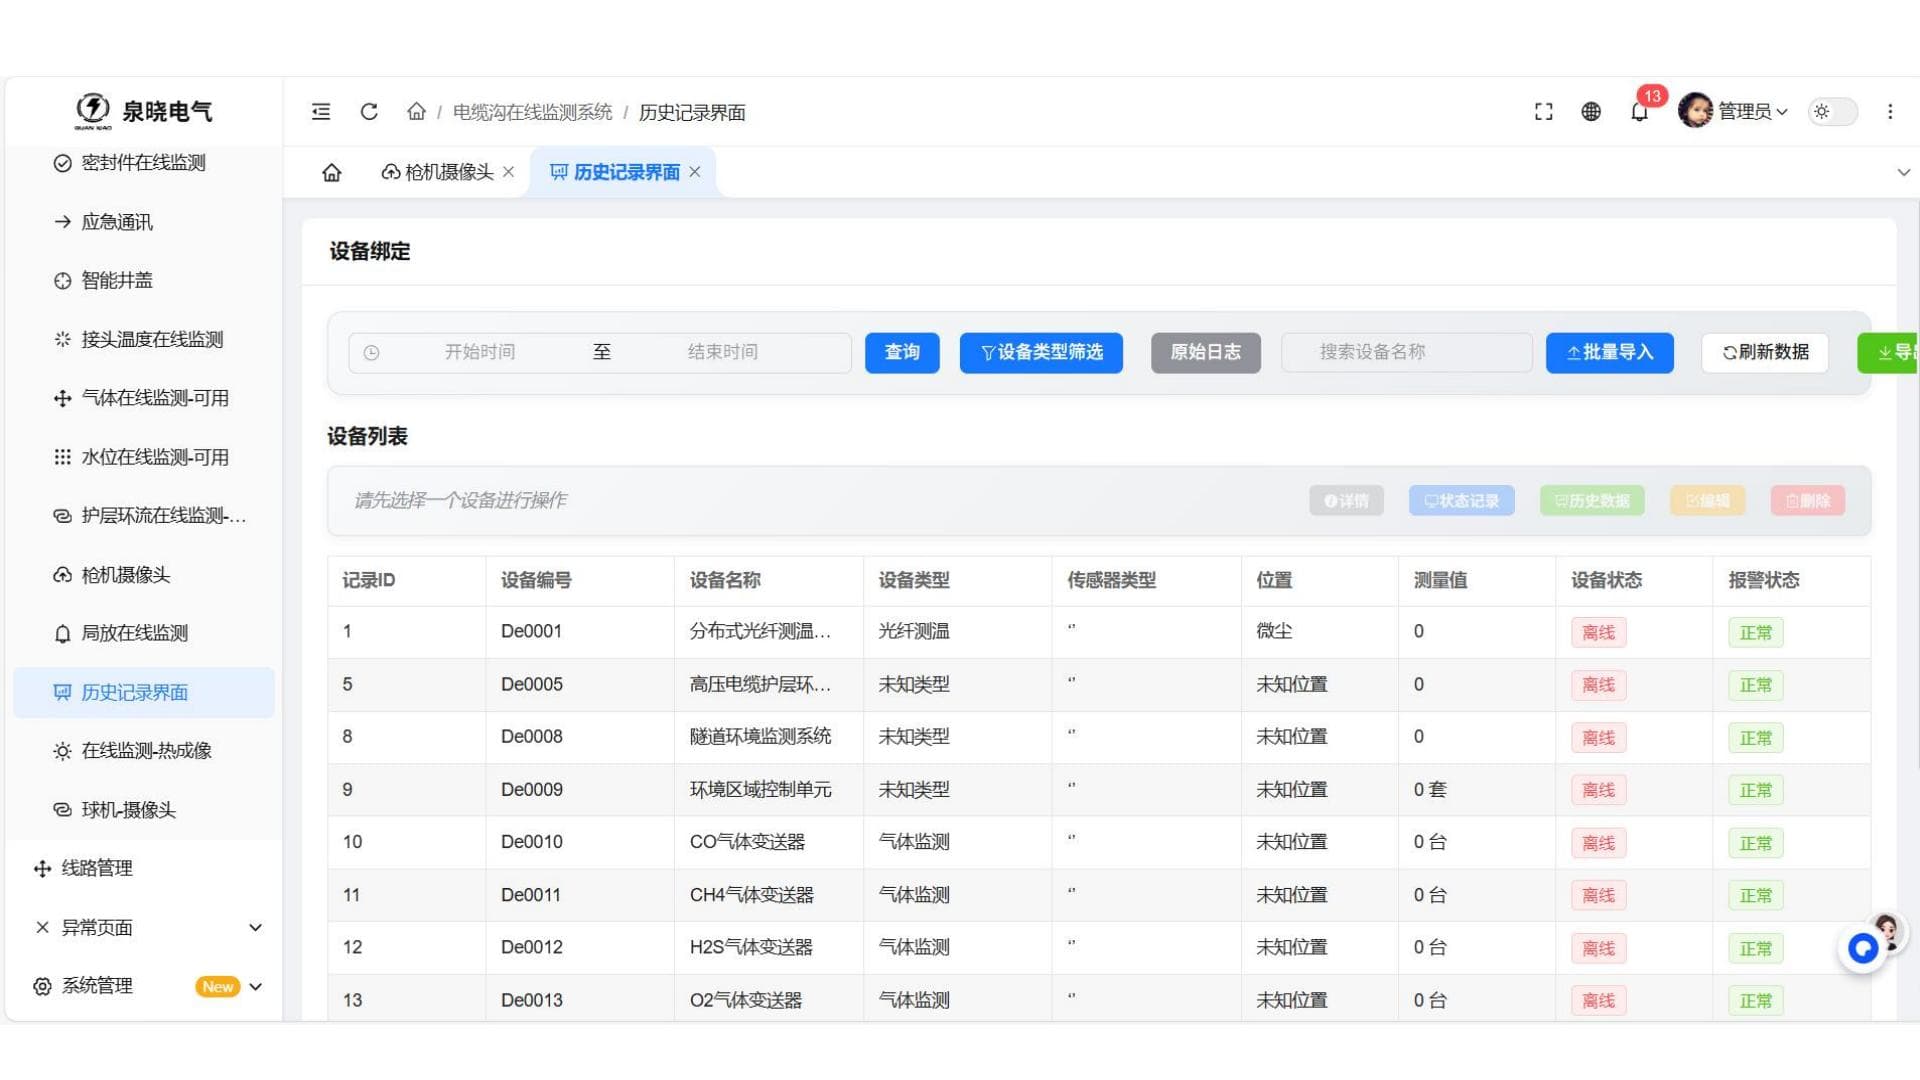Open 接头温度在线监测 in the sidebar
1920x1080 pixels.
pos(152,340)
